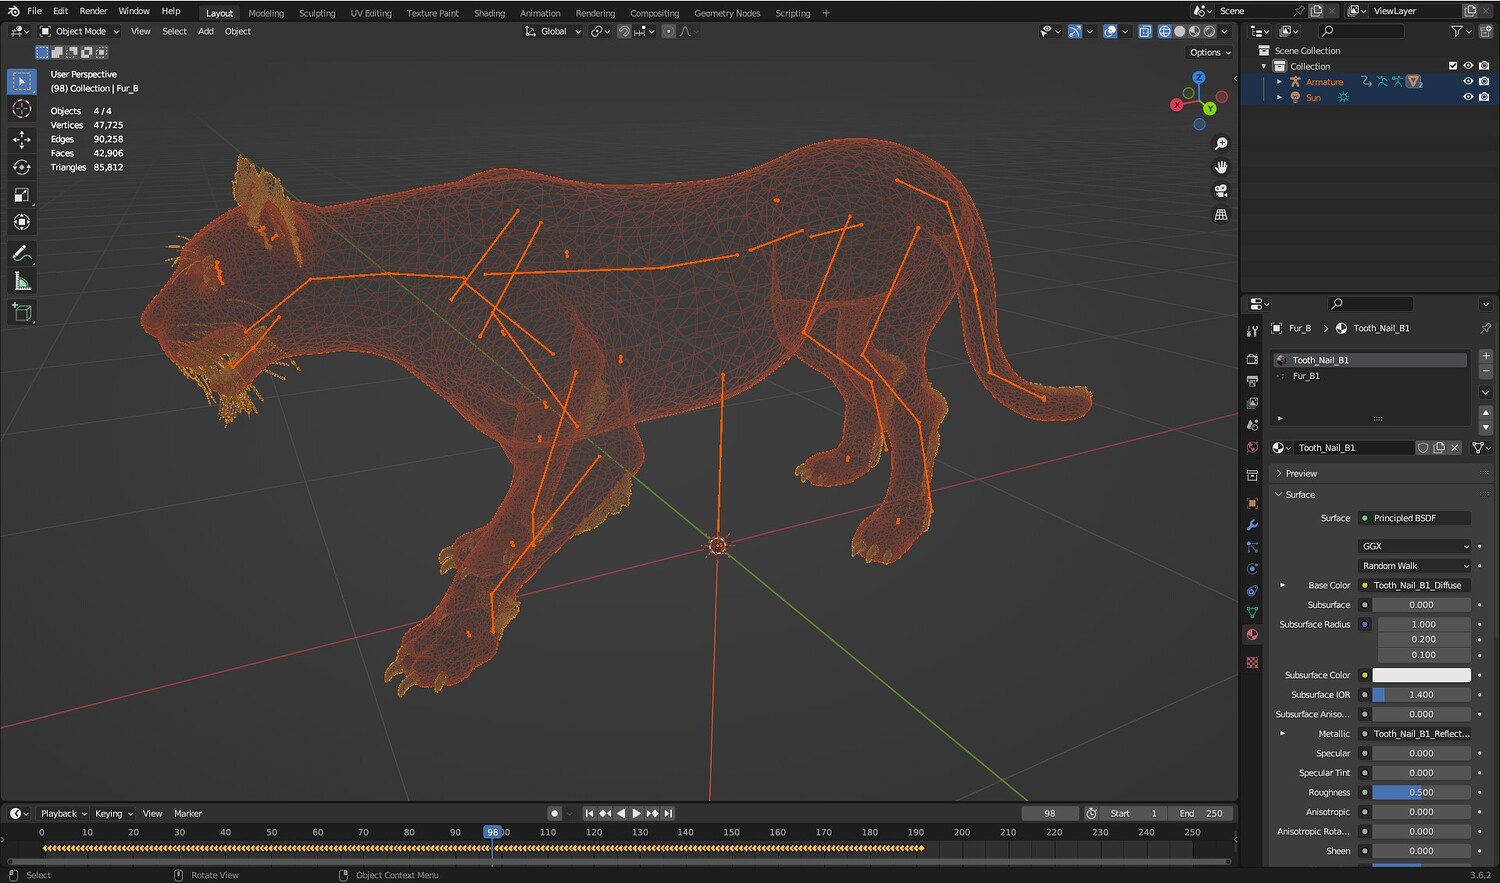The image size is (1500, 883).
Task: Click the Roughness slider
Action: pos(1421,792)
